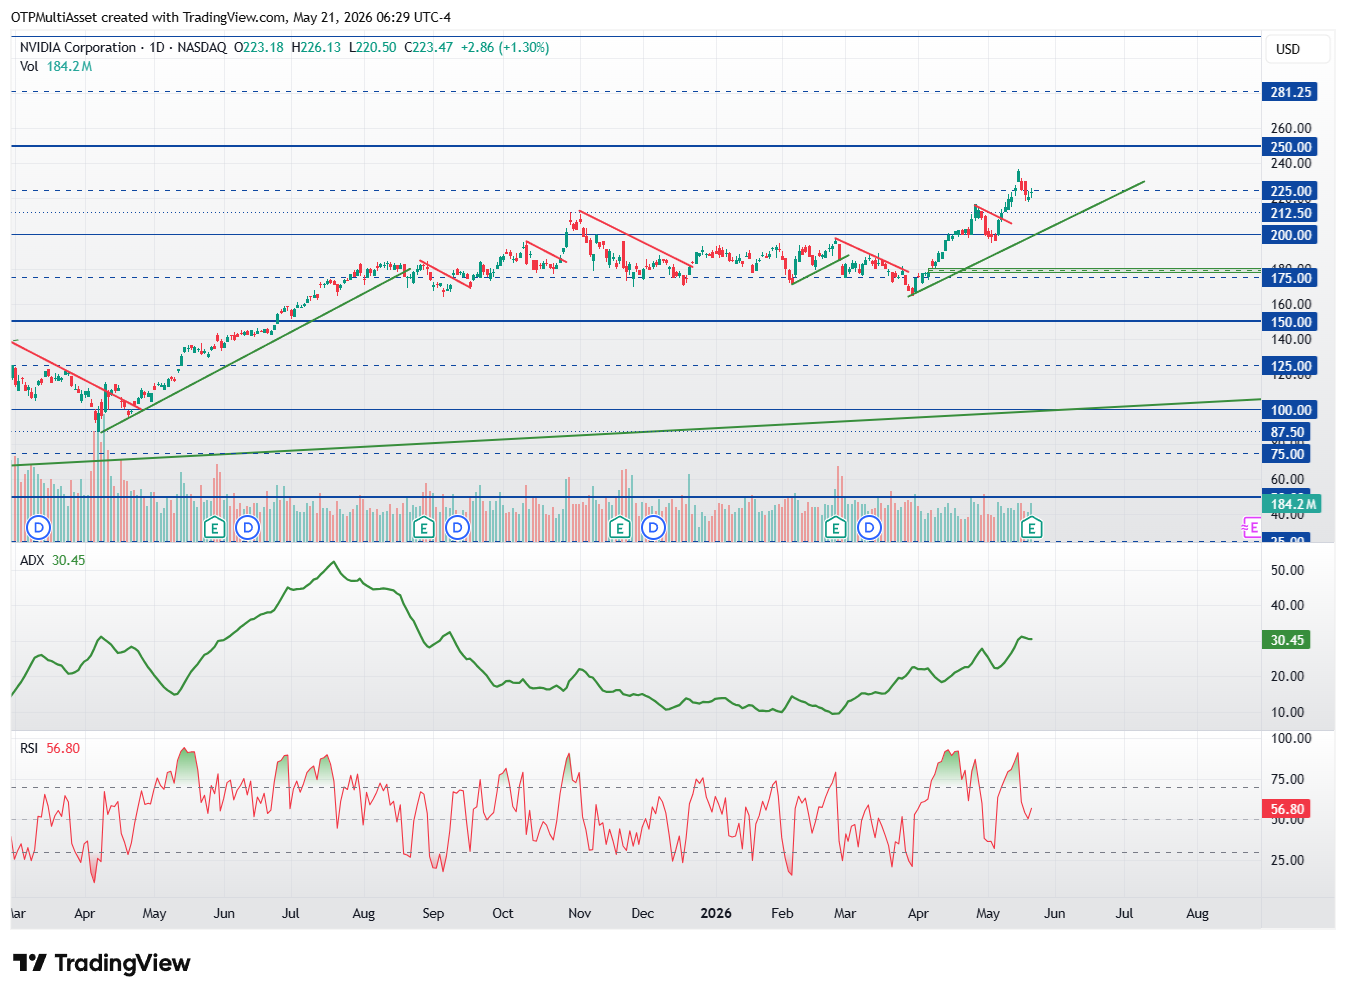Select the 200.00 price level label
This screenshot has height=997, width=1346.
coord(1290,235)
